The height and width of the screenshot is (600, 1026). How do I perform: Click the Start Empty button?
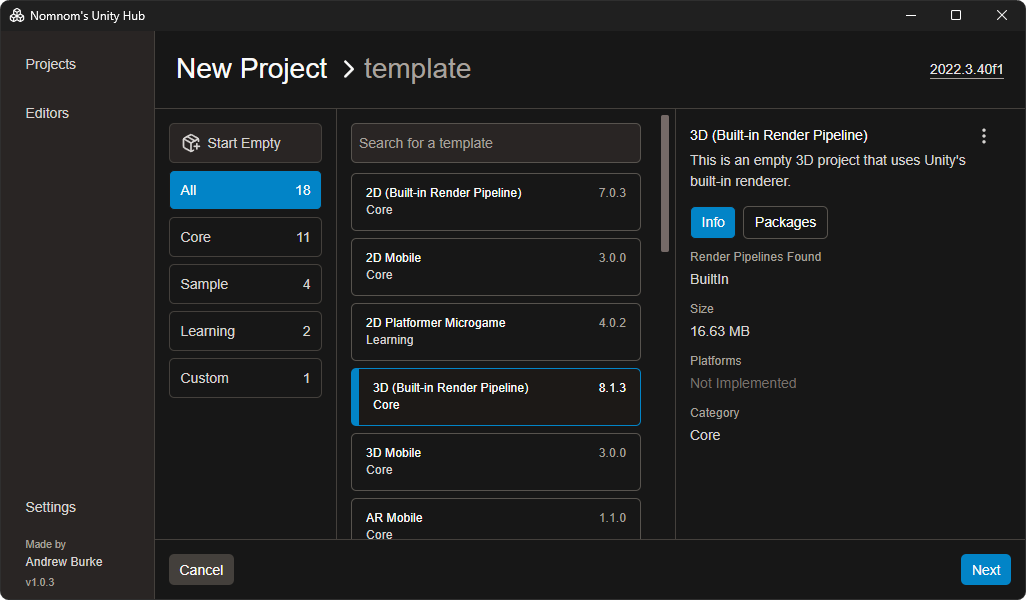(x=245, y=143)
